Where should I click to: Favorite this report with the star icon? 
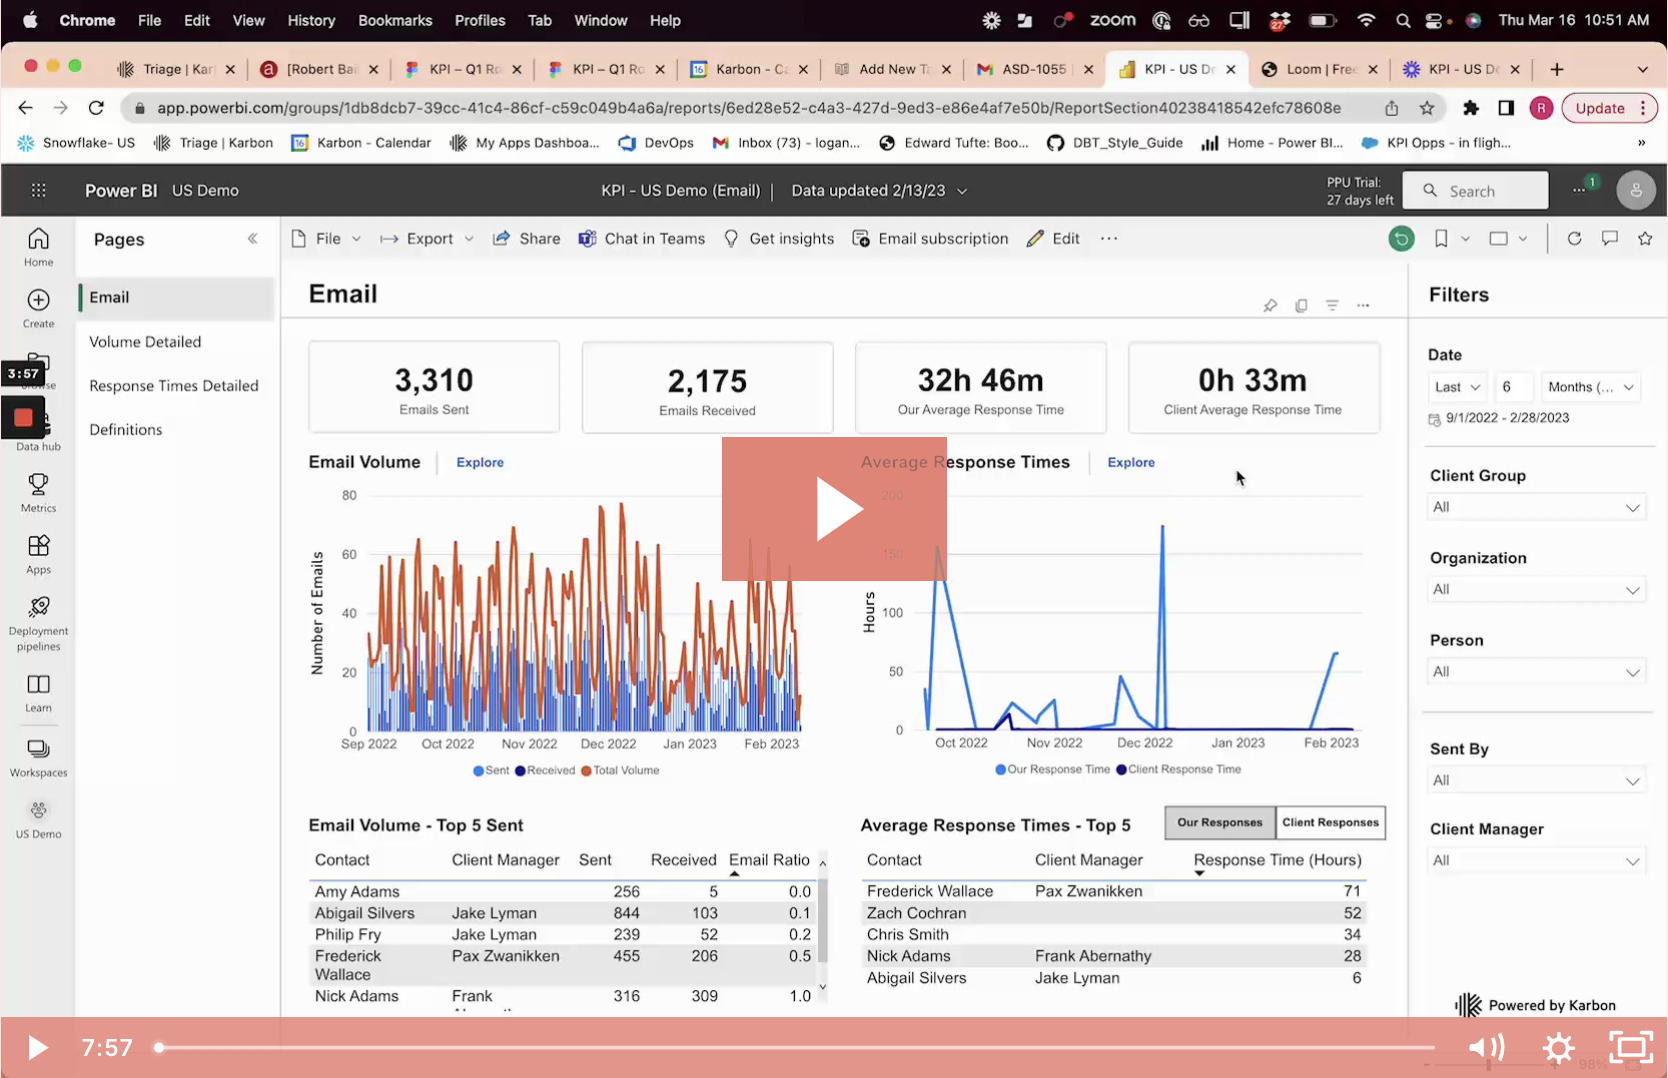pyautogui.click(x=1645, y=239)
